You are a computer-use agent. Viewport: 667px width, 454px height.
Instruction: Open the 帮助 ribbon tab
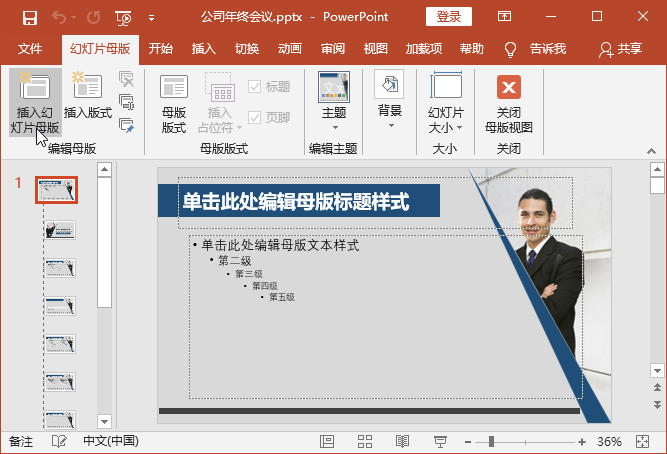(472, 49)
